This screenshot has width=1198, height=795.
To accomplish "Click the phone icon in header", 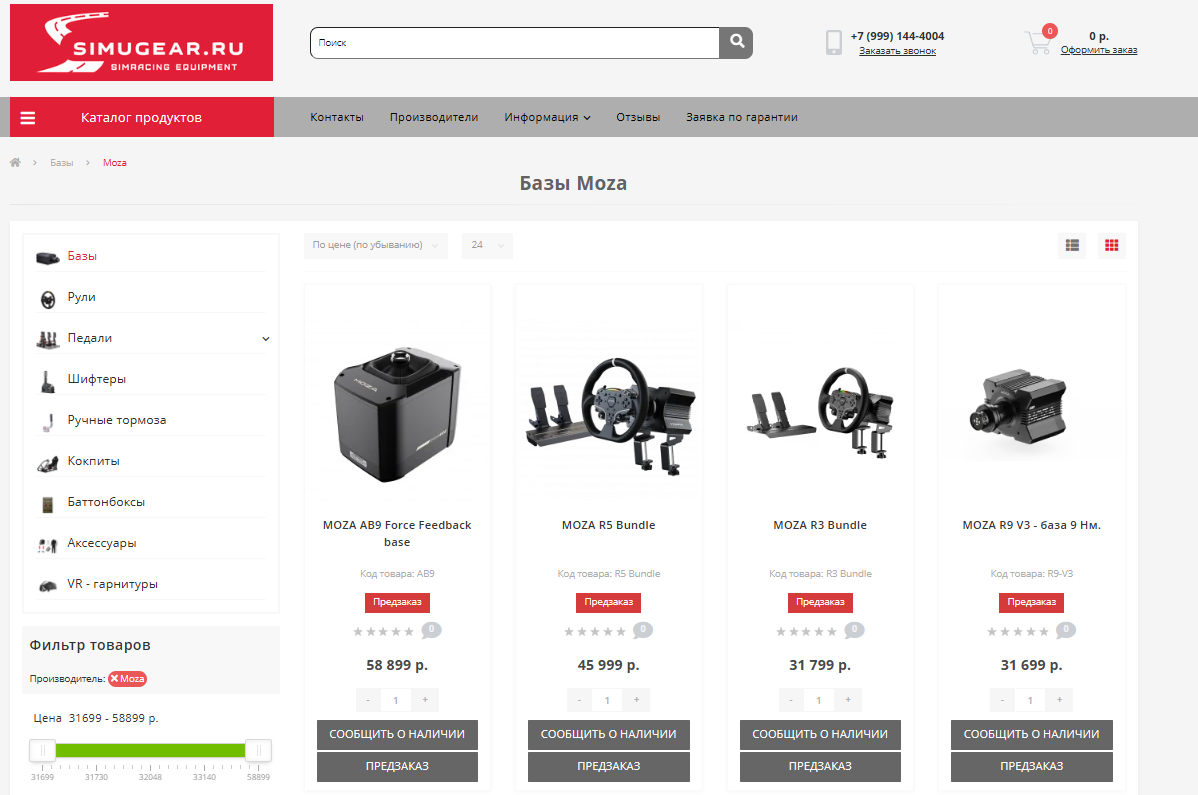I will pos(834,42).
